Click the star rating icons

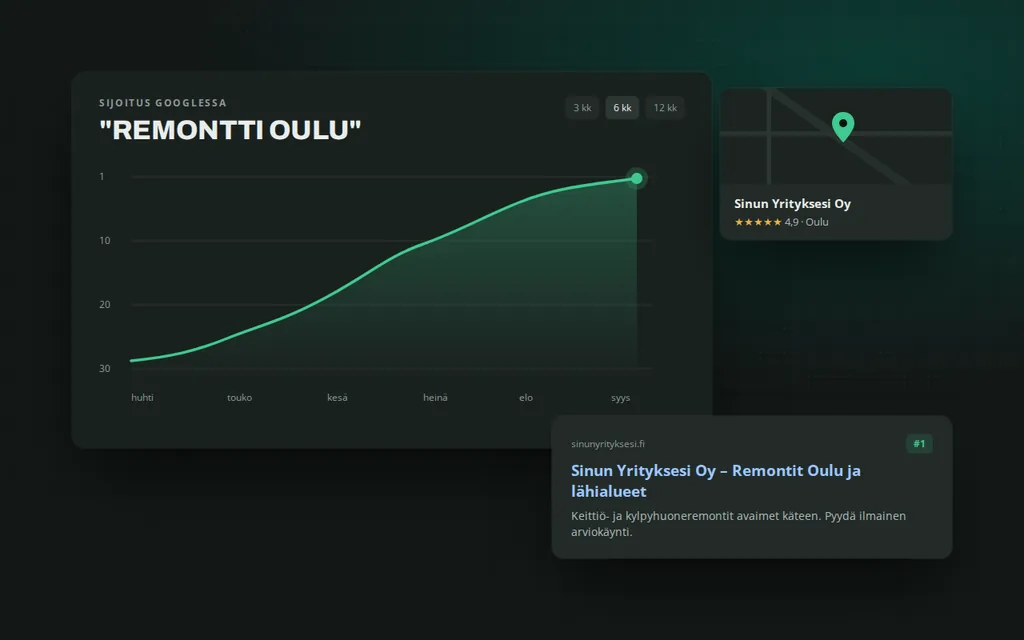coord(758,222)
